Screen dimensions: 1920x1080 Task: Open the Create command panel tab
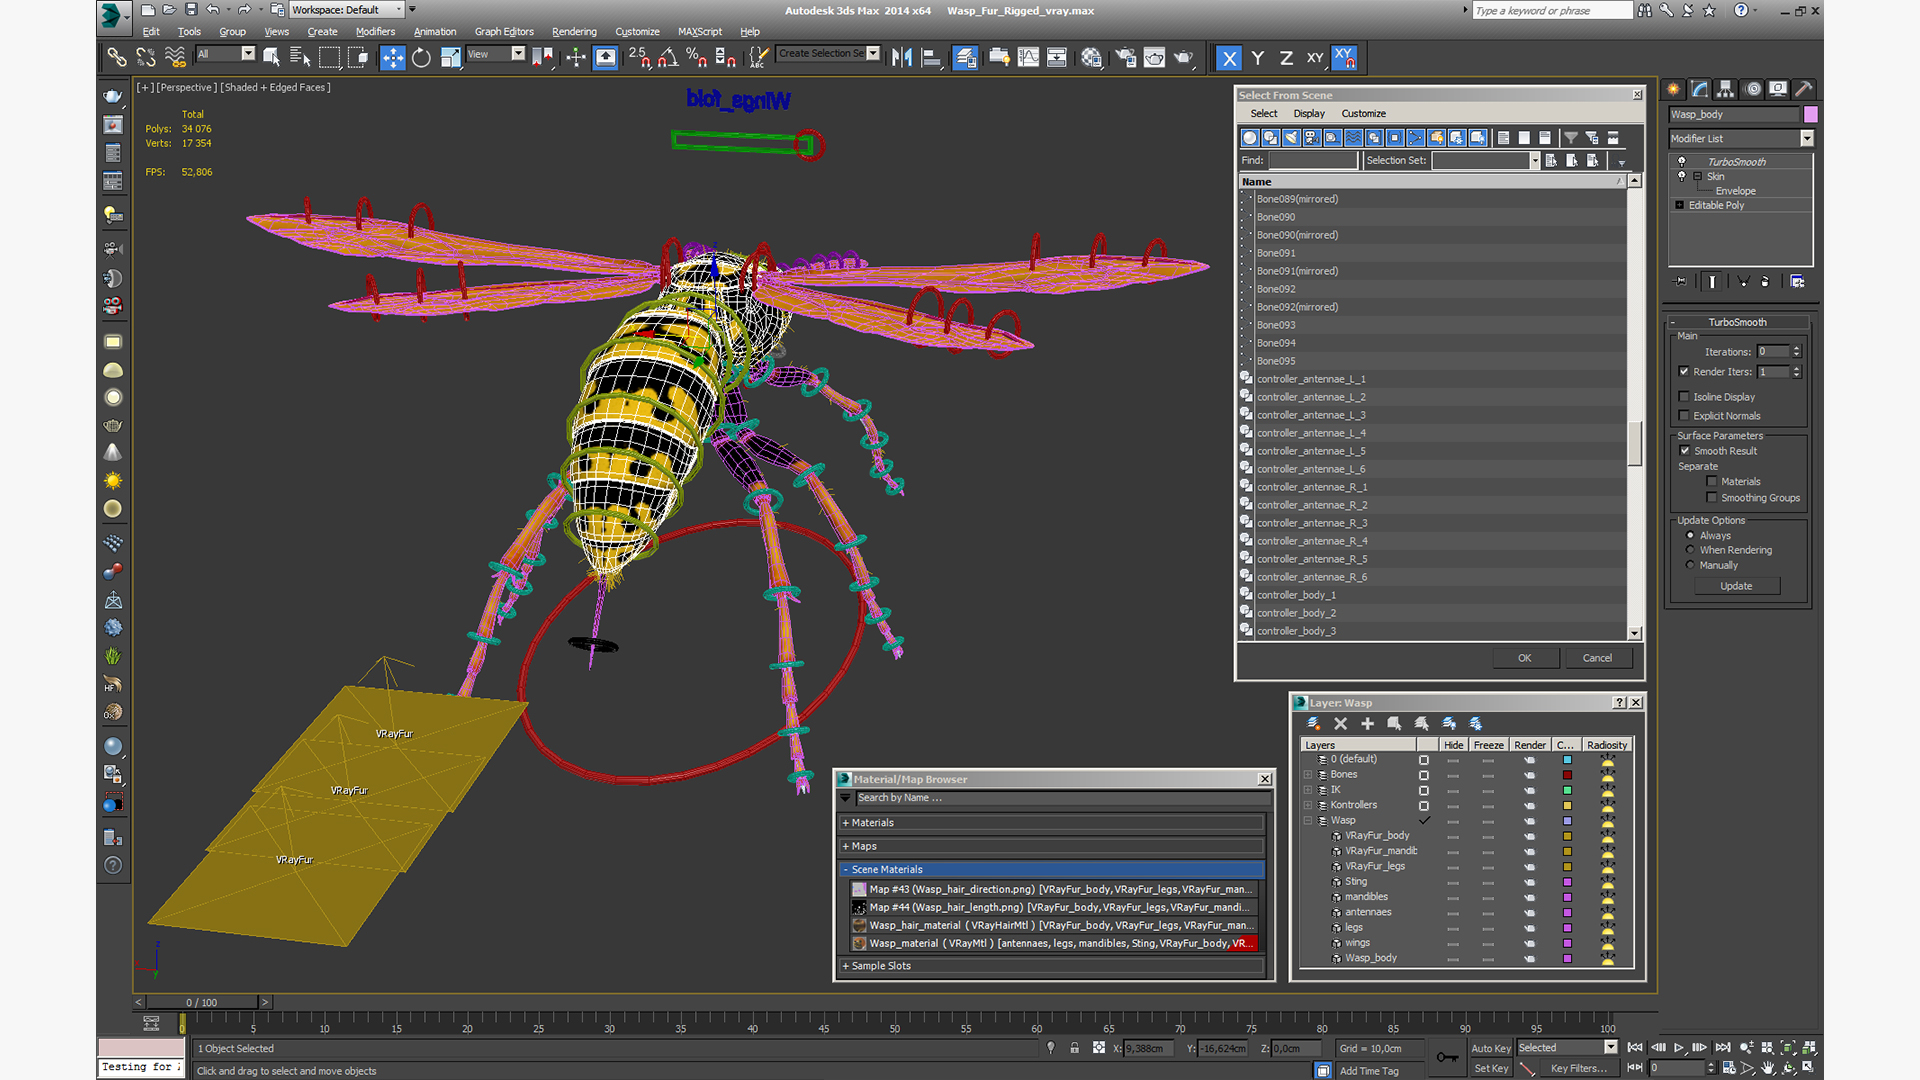tap(1674, 89)
